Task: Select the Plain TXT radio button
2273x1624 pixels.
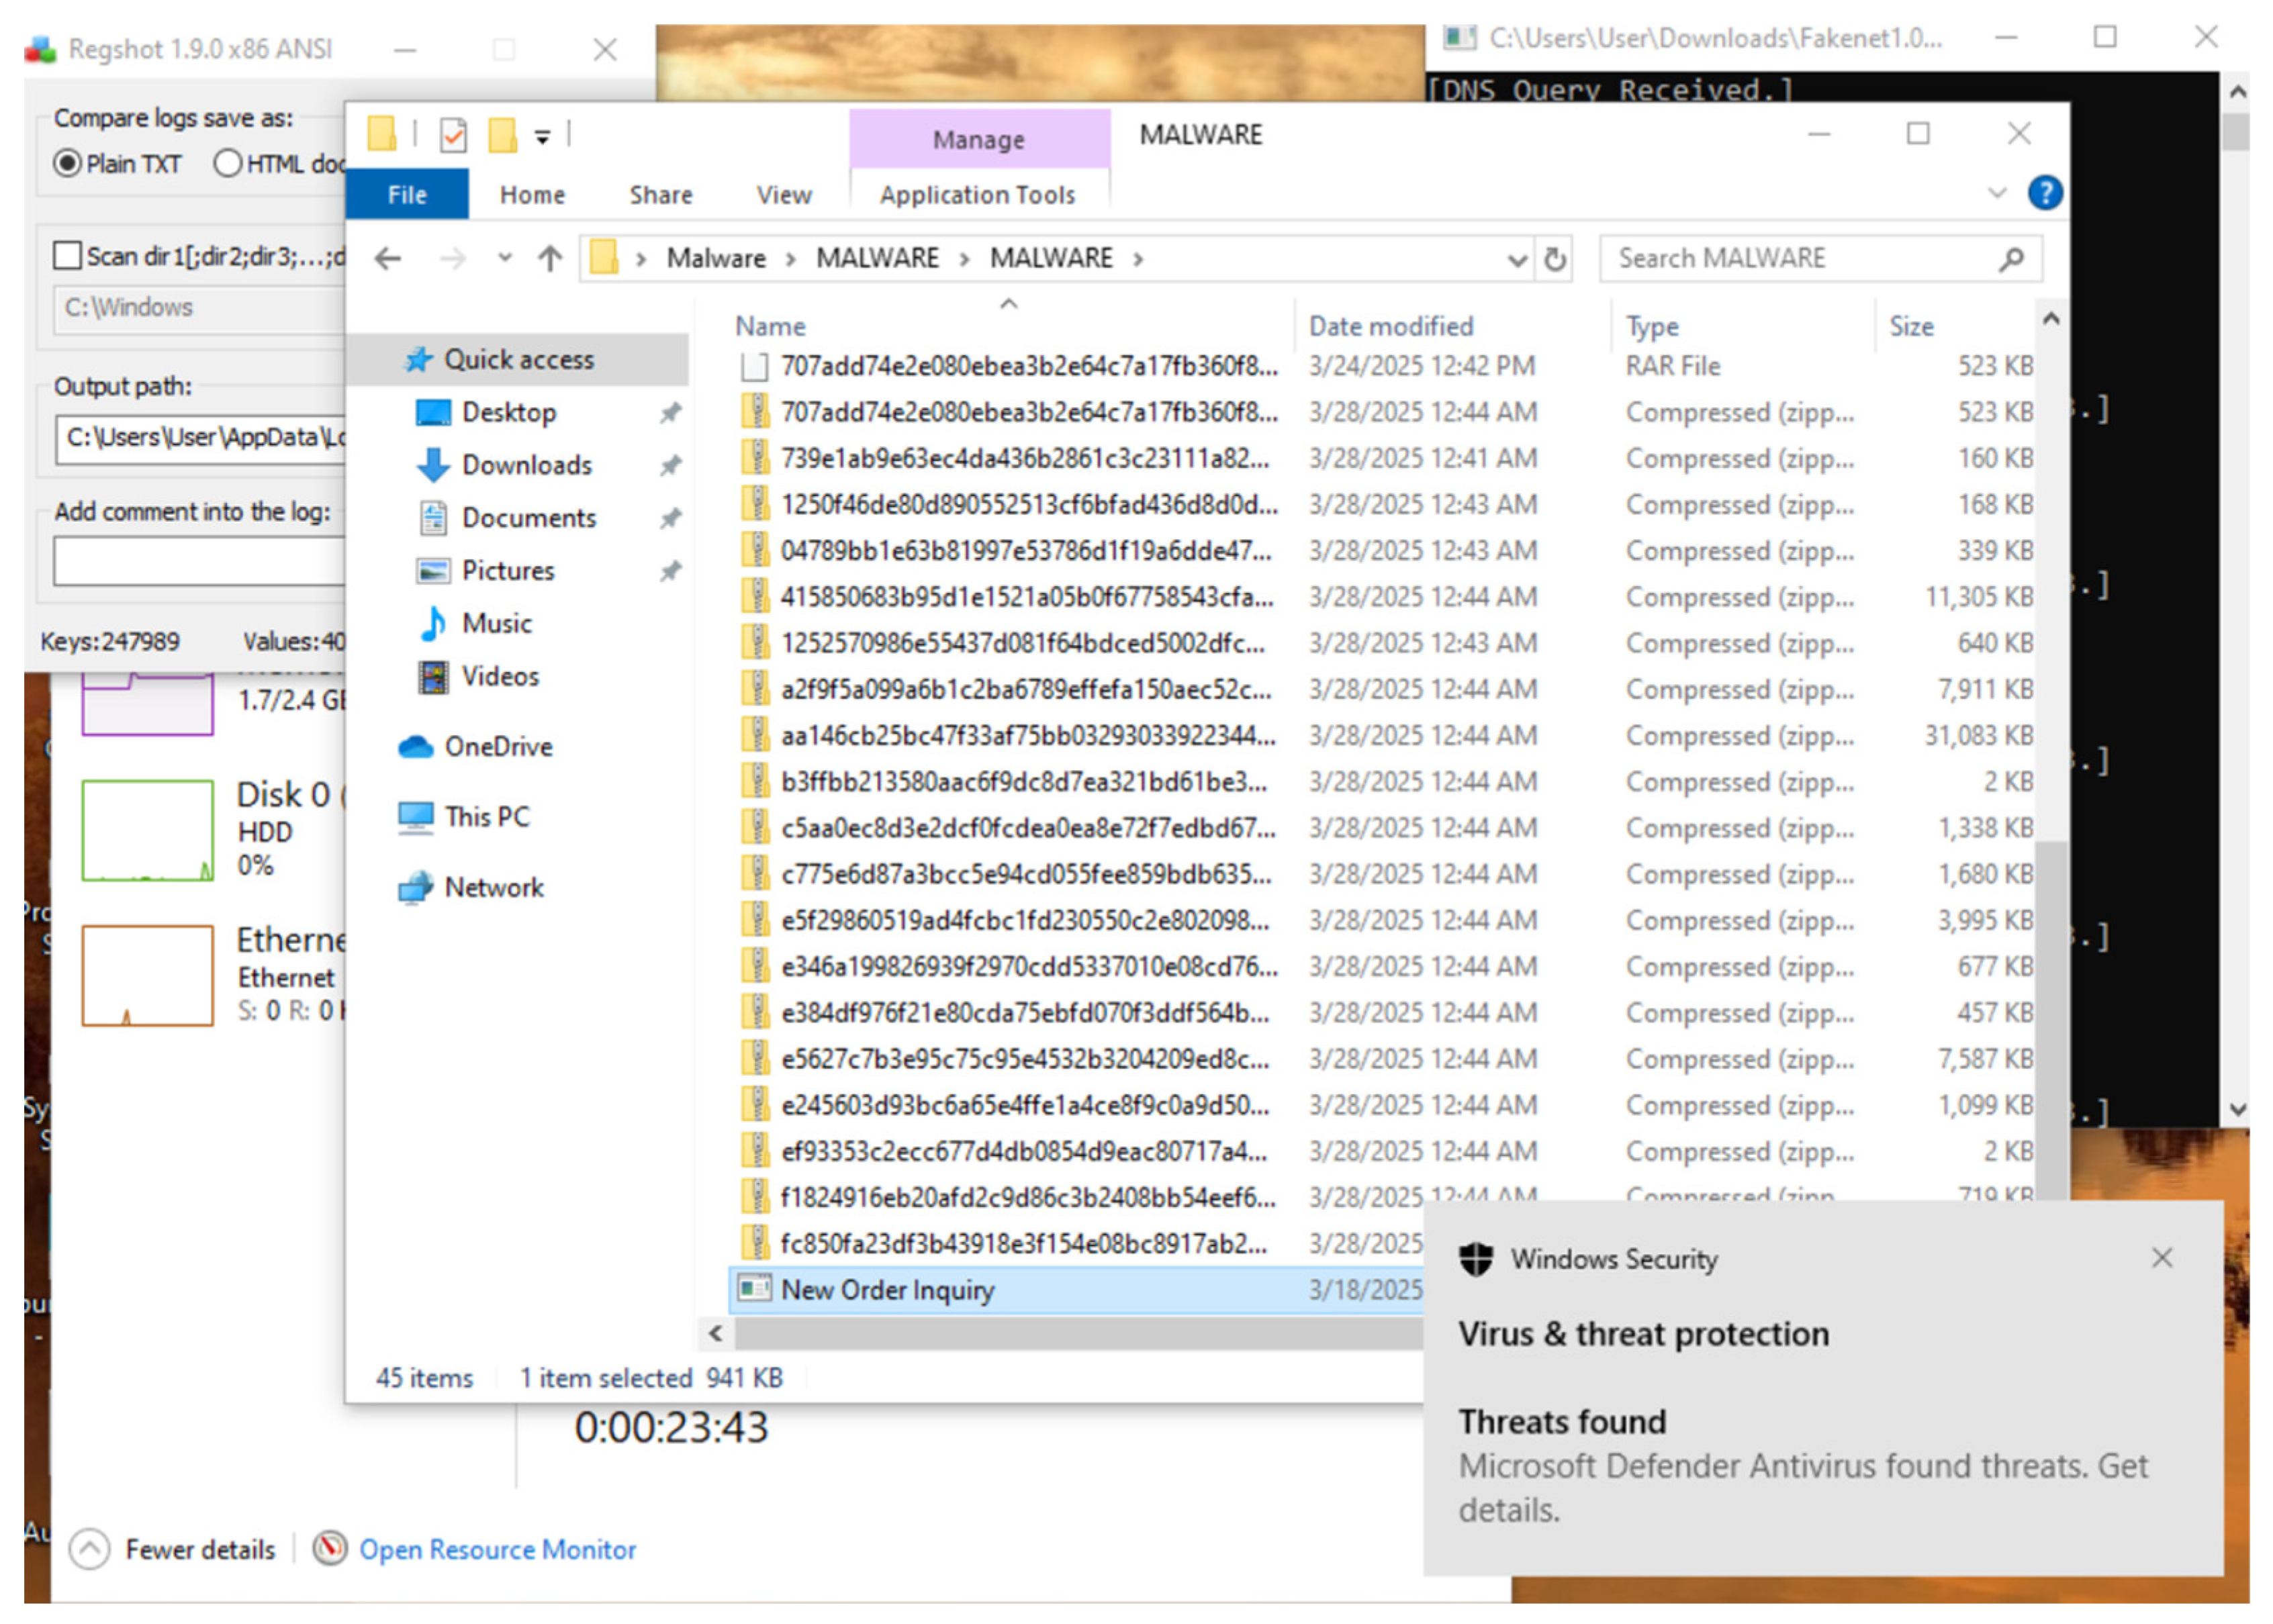Action: click(68, 163)
